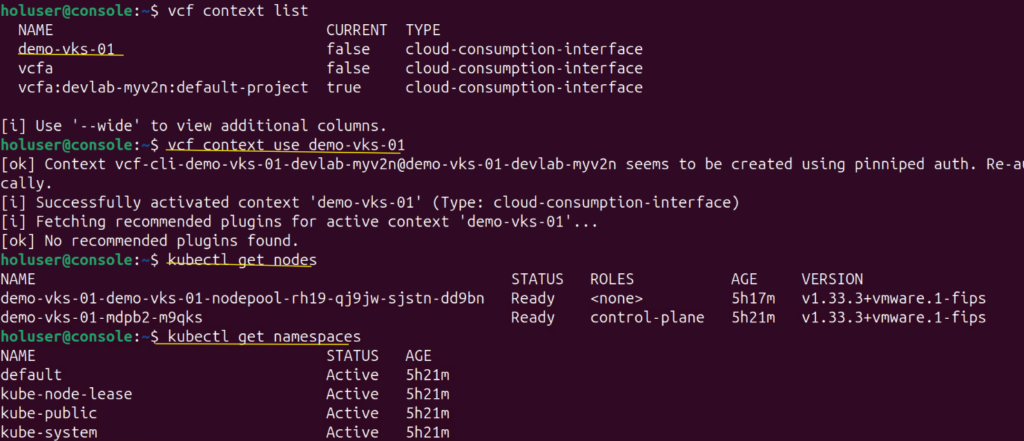Select the vcfa:devlab-myv2n:default-project context row
1024x441 pixels.
[163, 88]
